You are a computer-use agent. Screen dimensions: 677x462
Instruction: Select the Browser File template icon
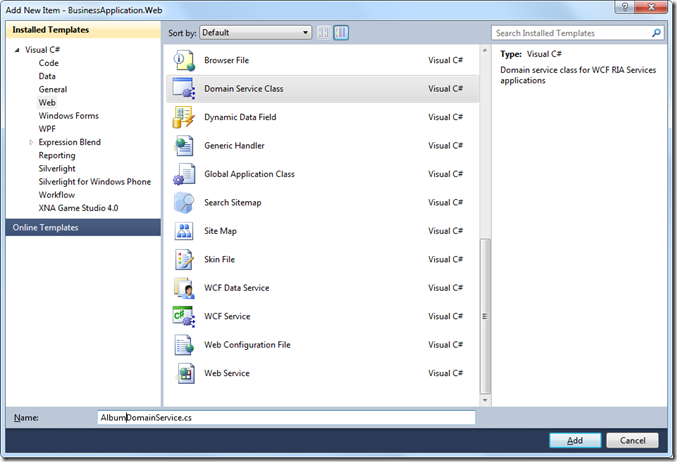coord(184,60)
